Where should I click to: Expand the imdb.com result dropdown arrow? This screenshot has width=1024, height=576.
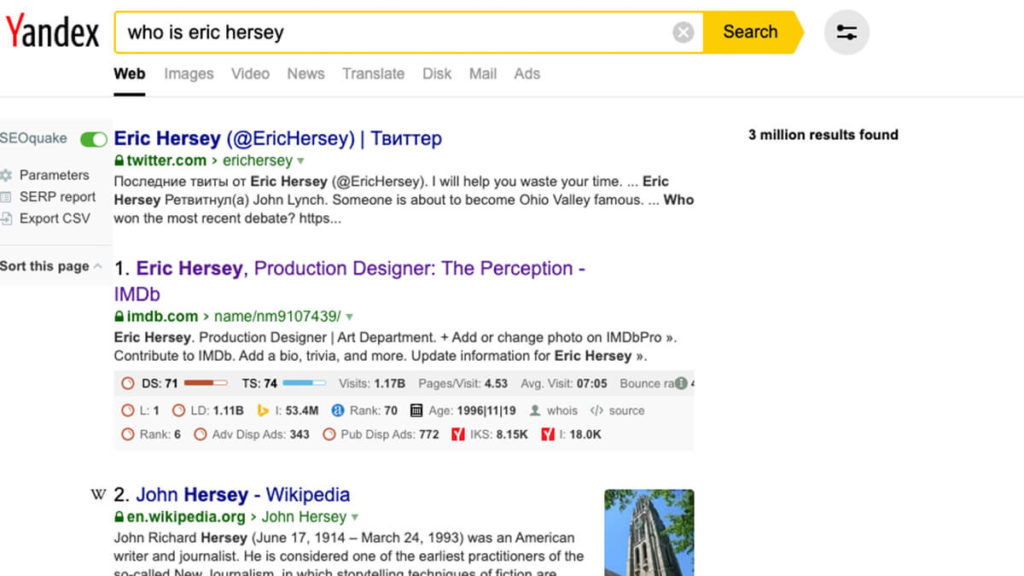click(x=349, y=317)
